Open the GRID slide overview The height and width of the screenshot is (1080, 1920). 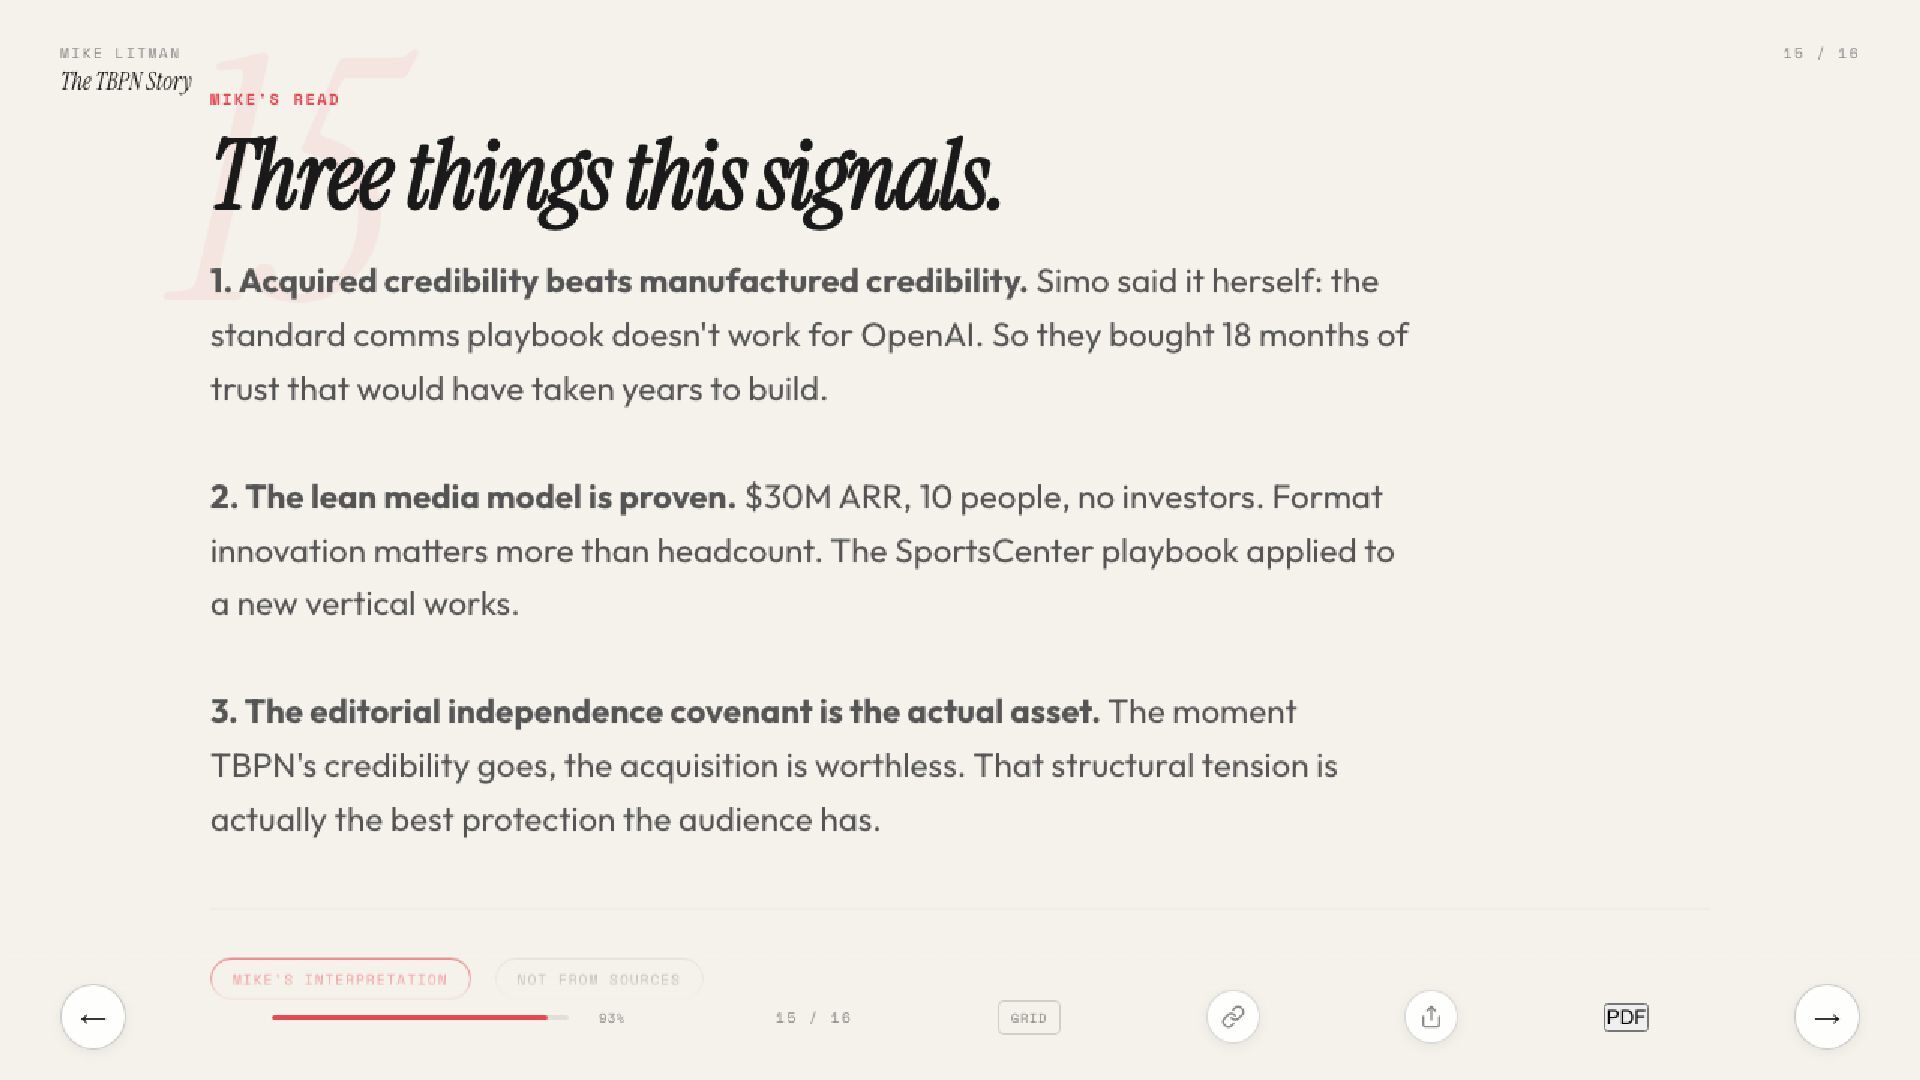(x=1028, y=1018)
